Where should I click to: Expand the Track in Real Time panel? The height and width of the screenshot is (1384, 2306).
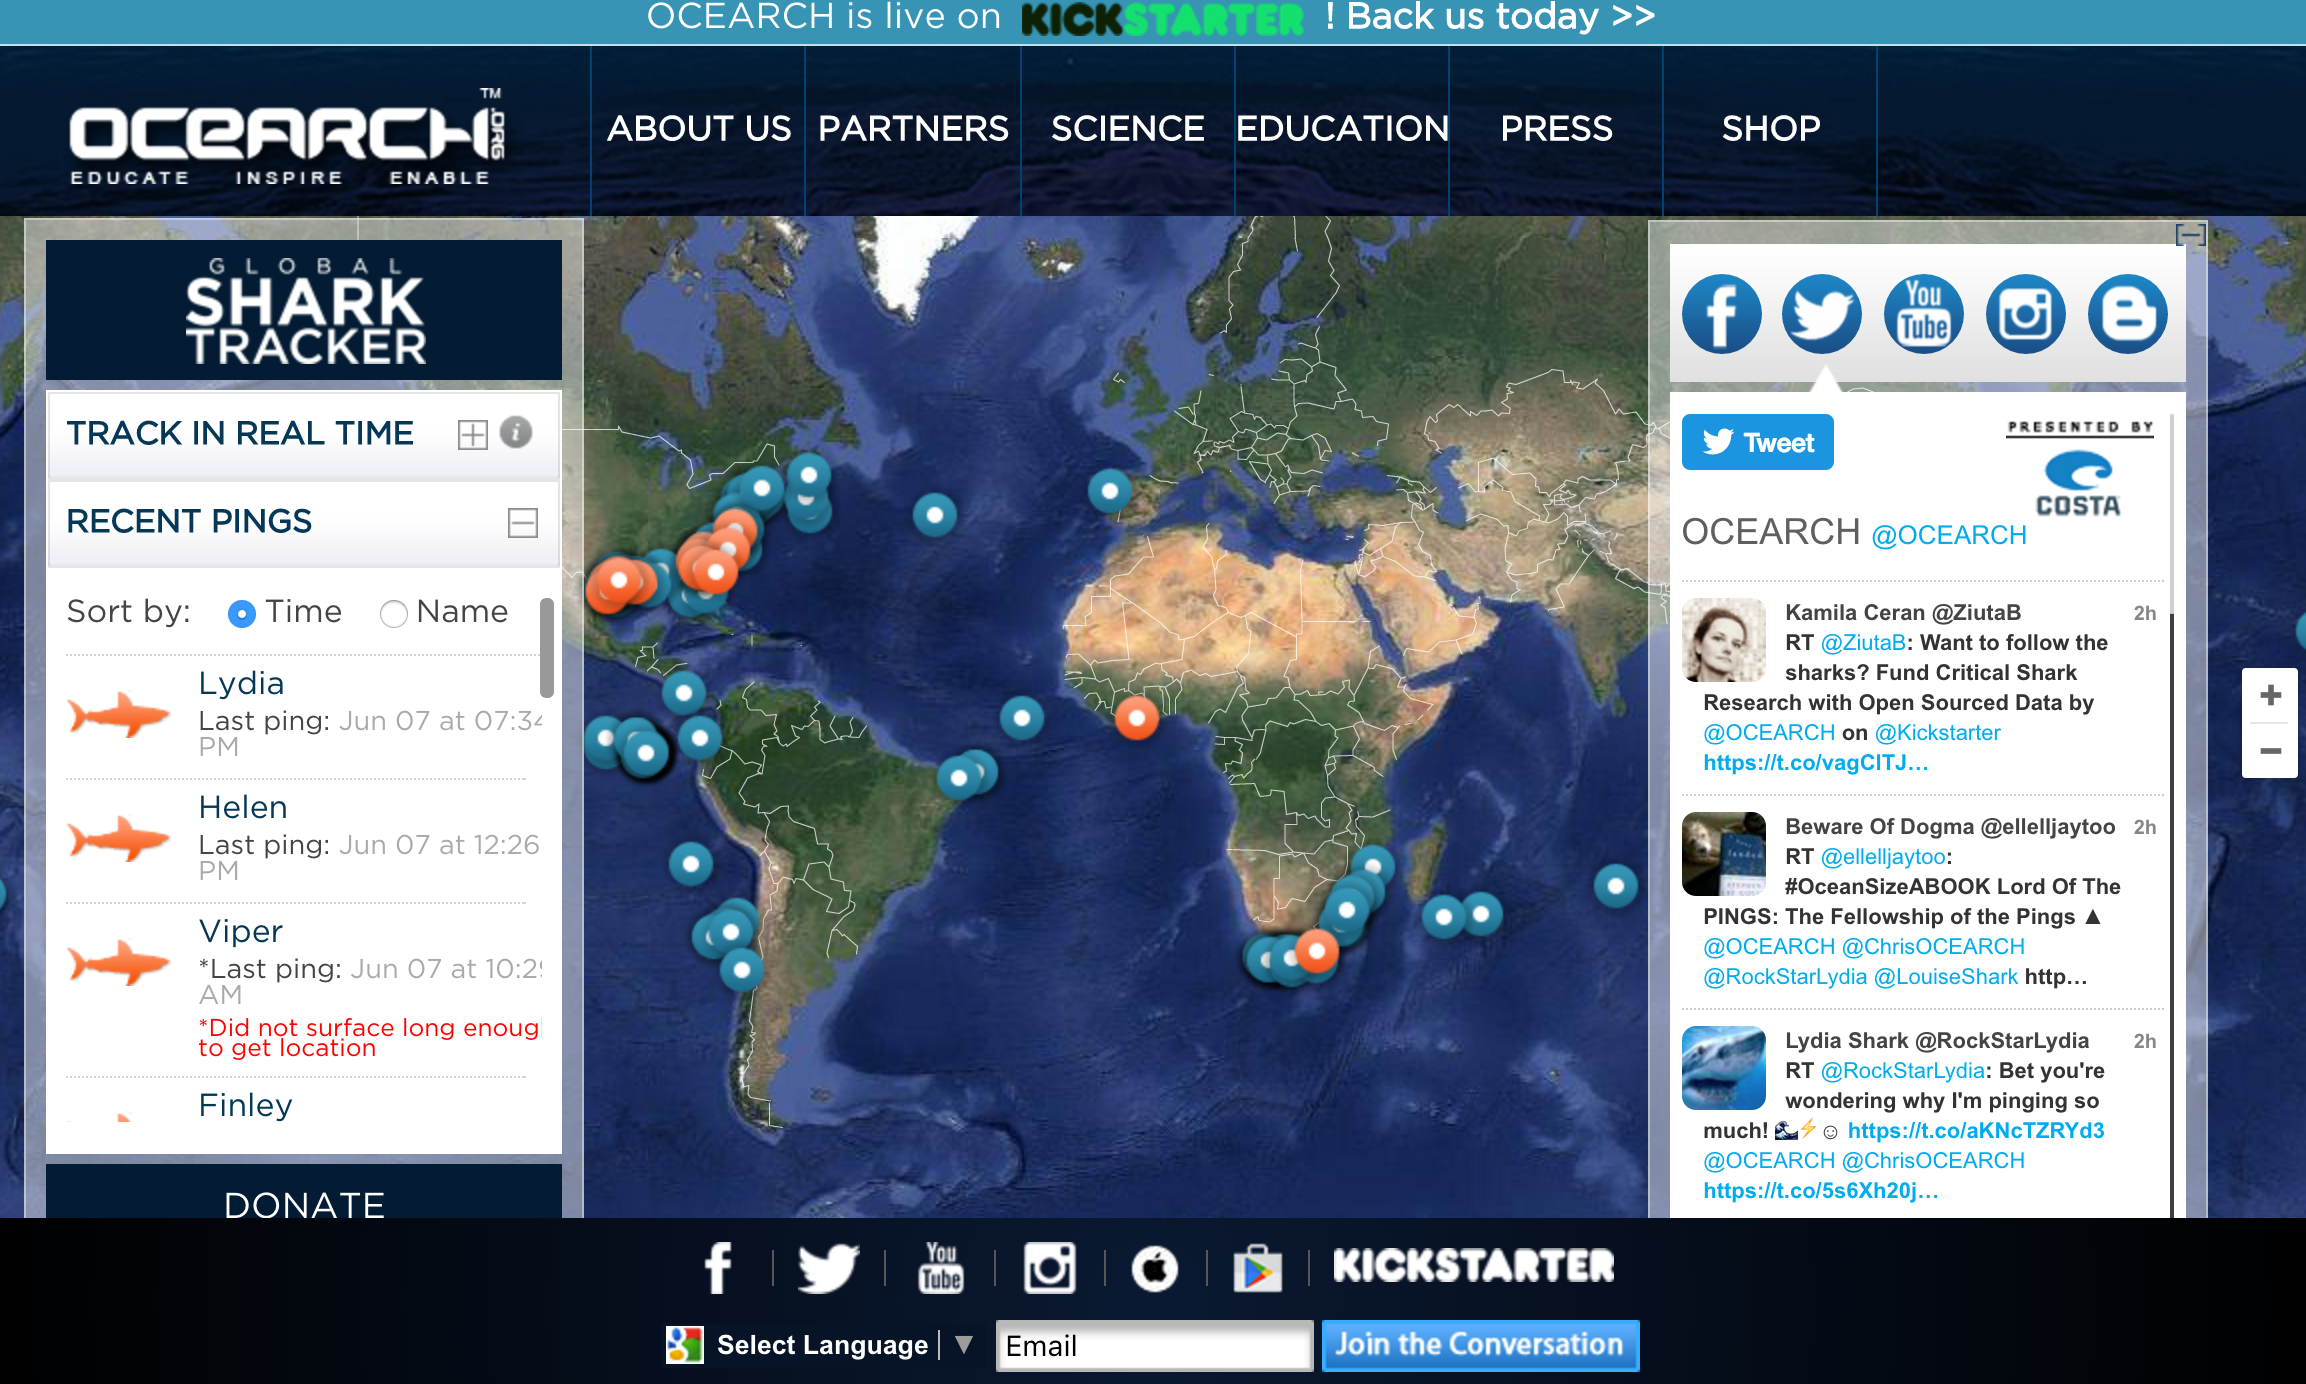pos(472,434)
